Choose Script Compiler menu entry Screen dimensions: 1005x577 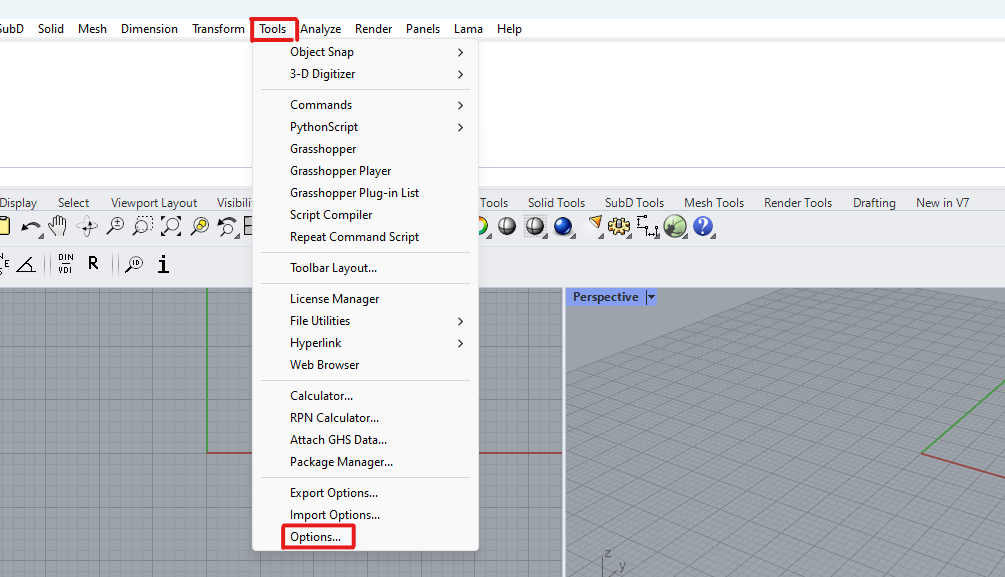(x=331, y=215)
